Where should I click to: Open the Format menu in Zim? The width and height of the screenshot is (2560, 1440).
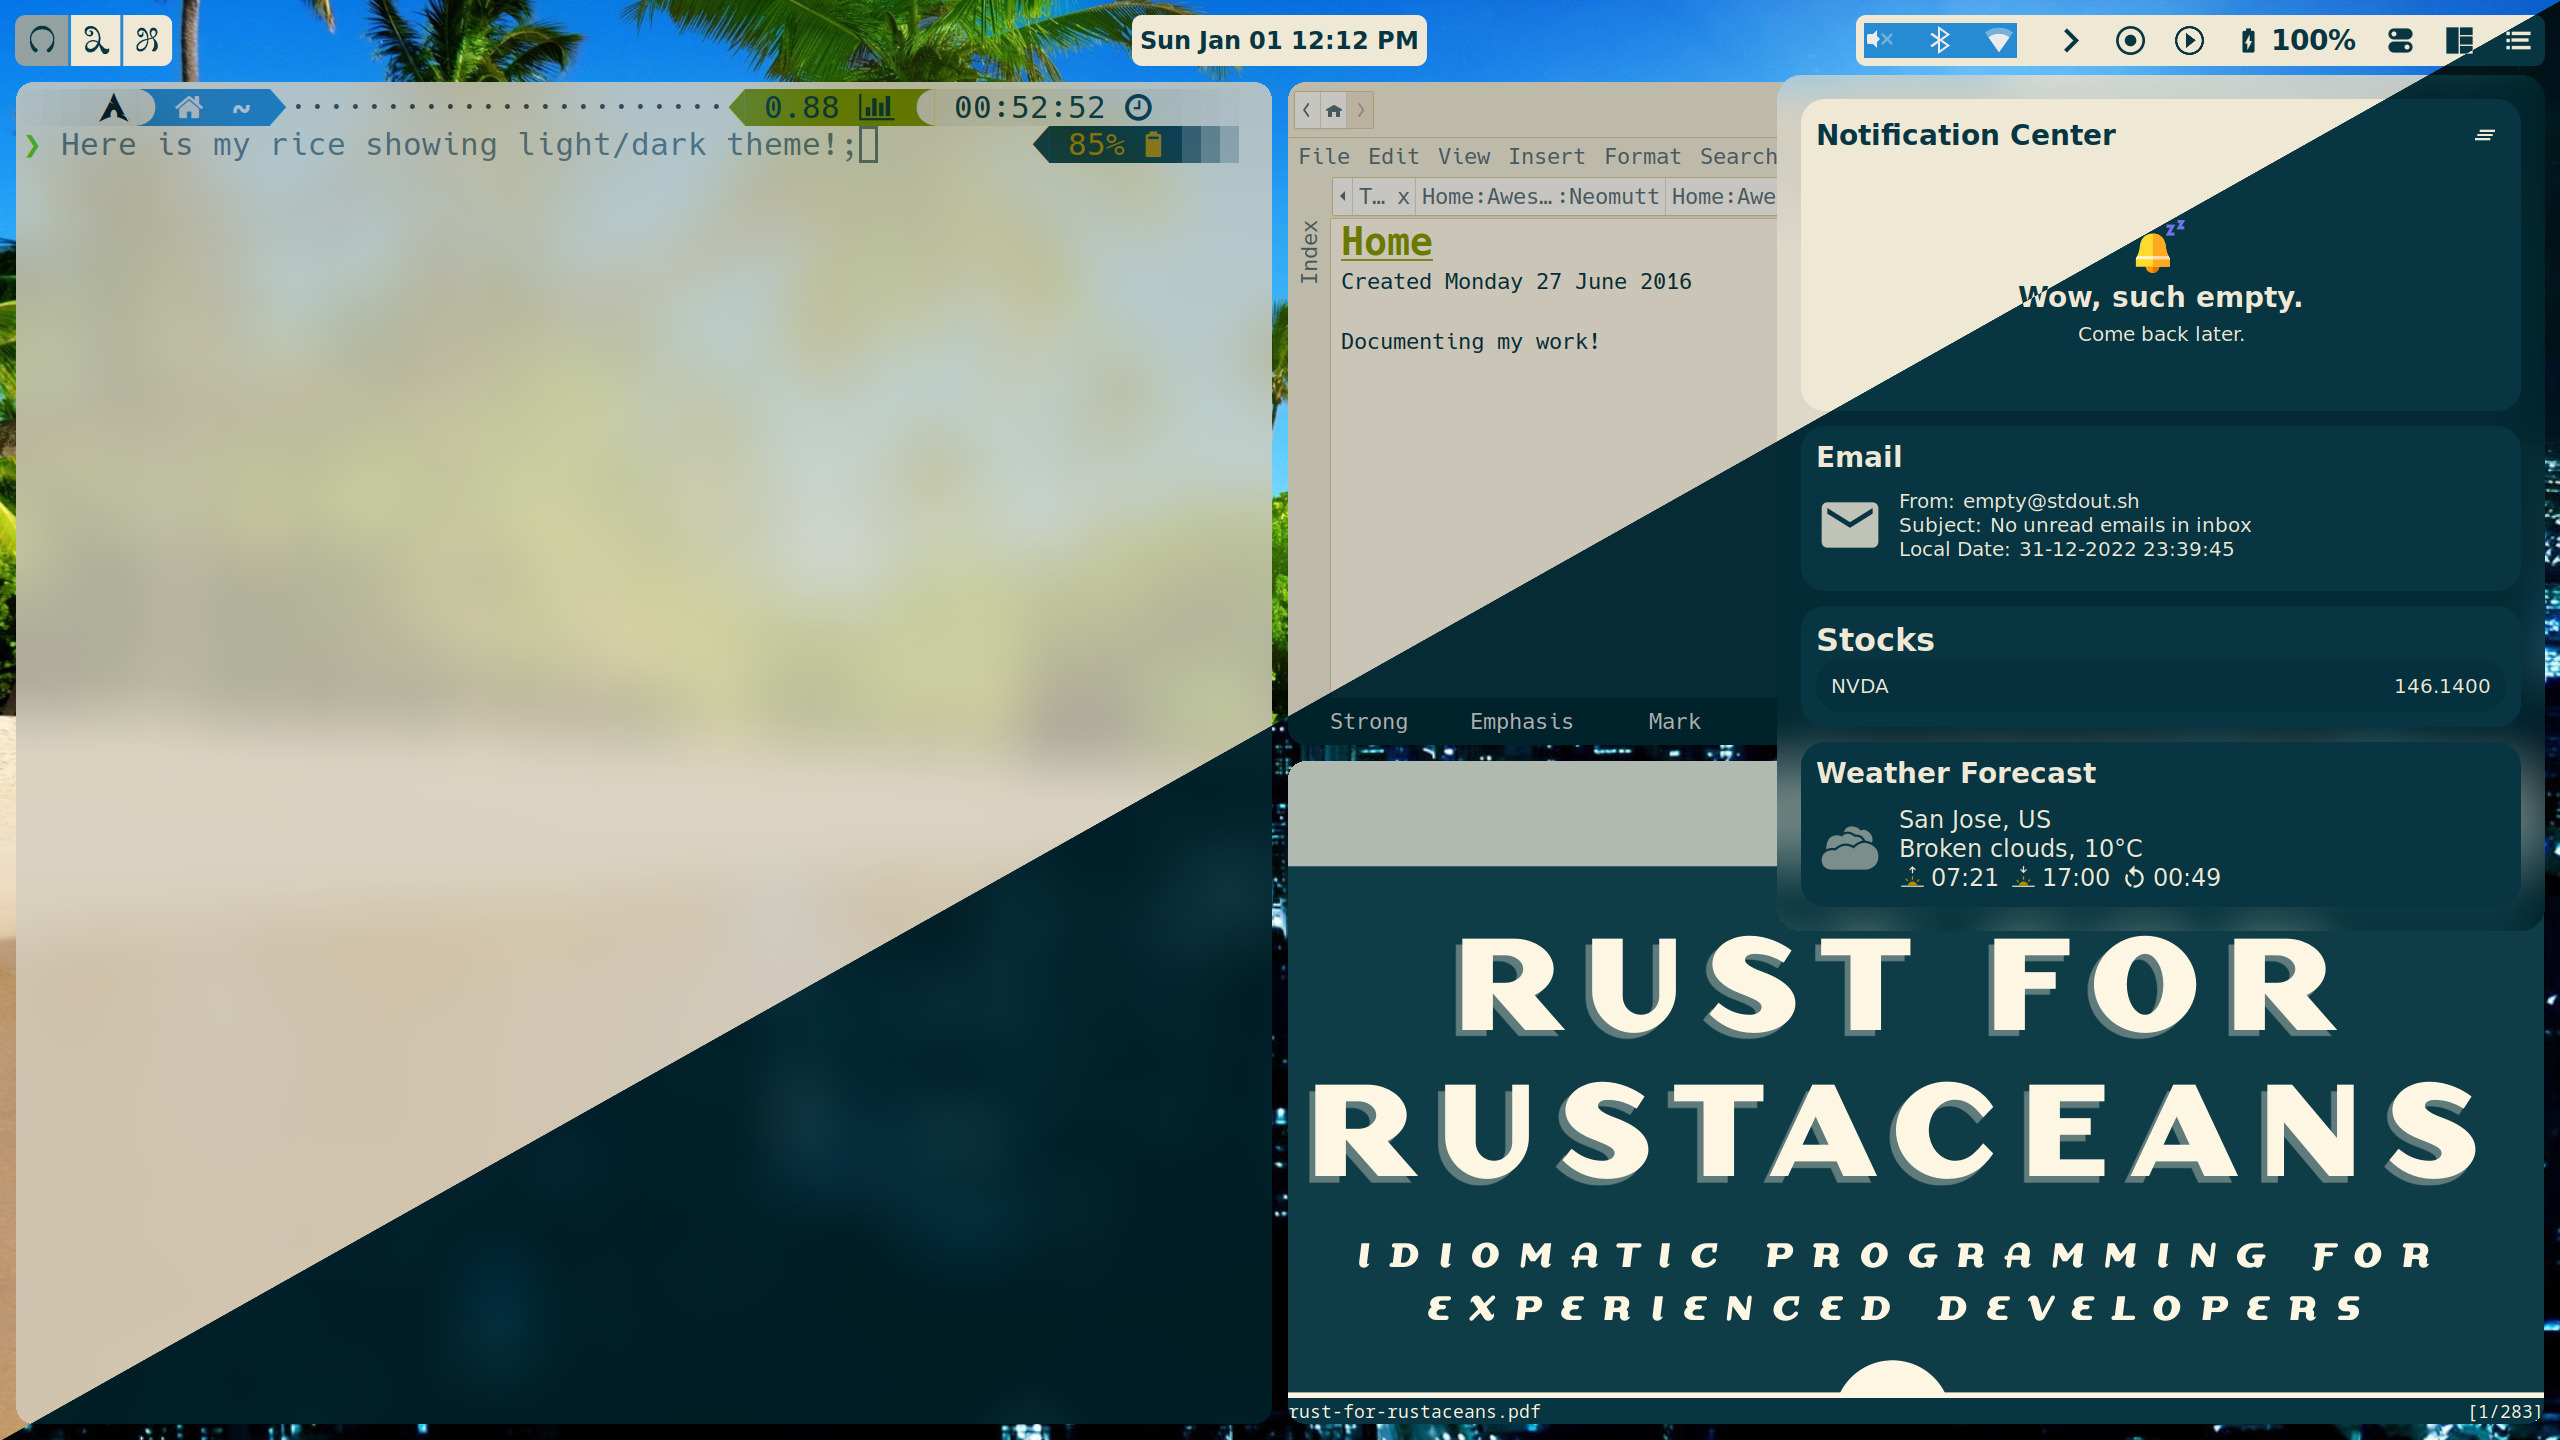pyautogui.click(x=1642, y=156)
